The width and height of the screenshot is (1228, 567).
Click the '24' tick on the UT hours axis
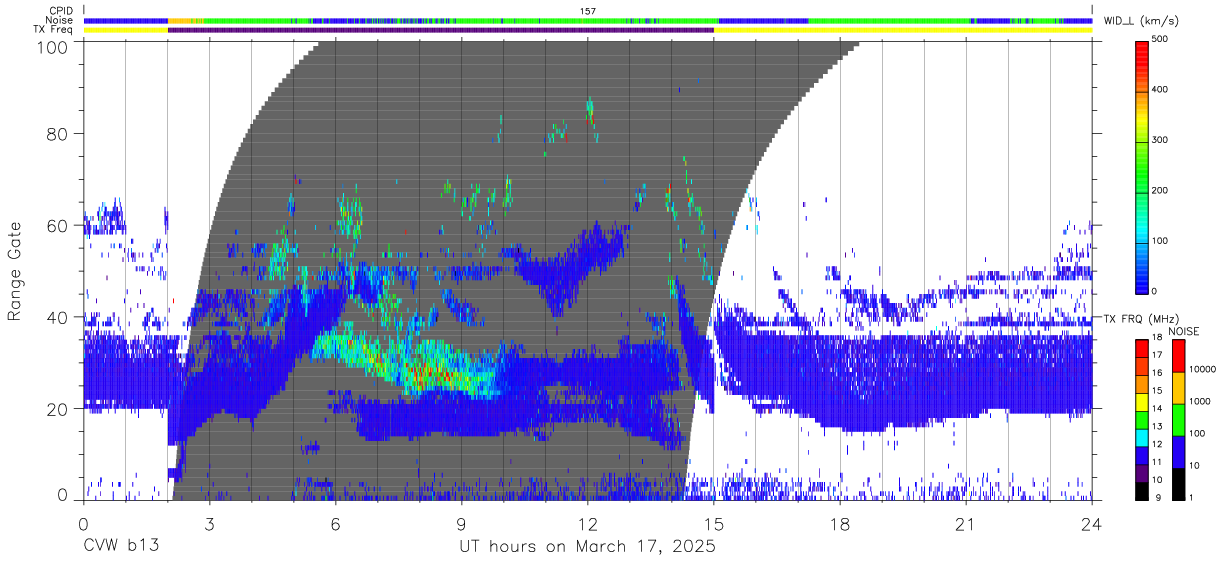click(x=1092, y=525)
